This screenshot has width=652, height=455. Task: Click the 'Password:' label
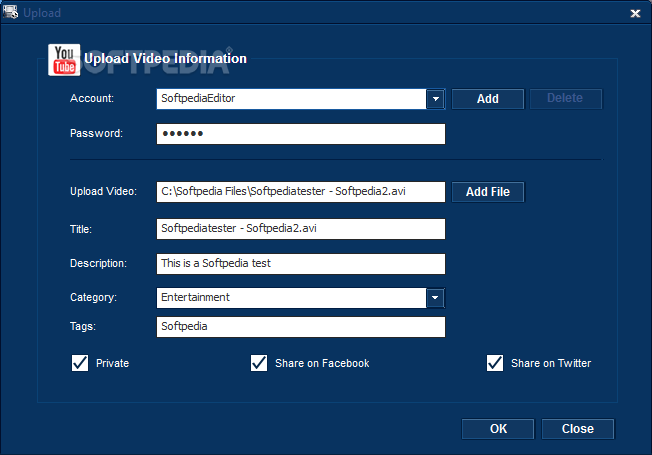(x=96, y=134)
